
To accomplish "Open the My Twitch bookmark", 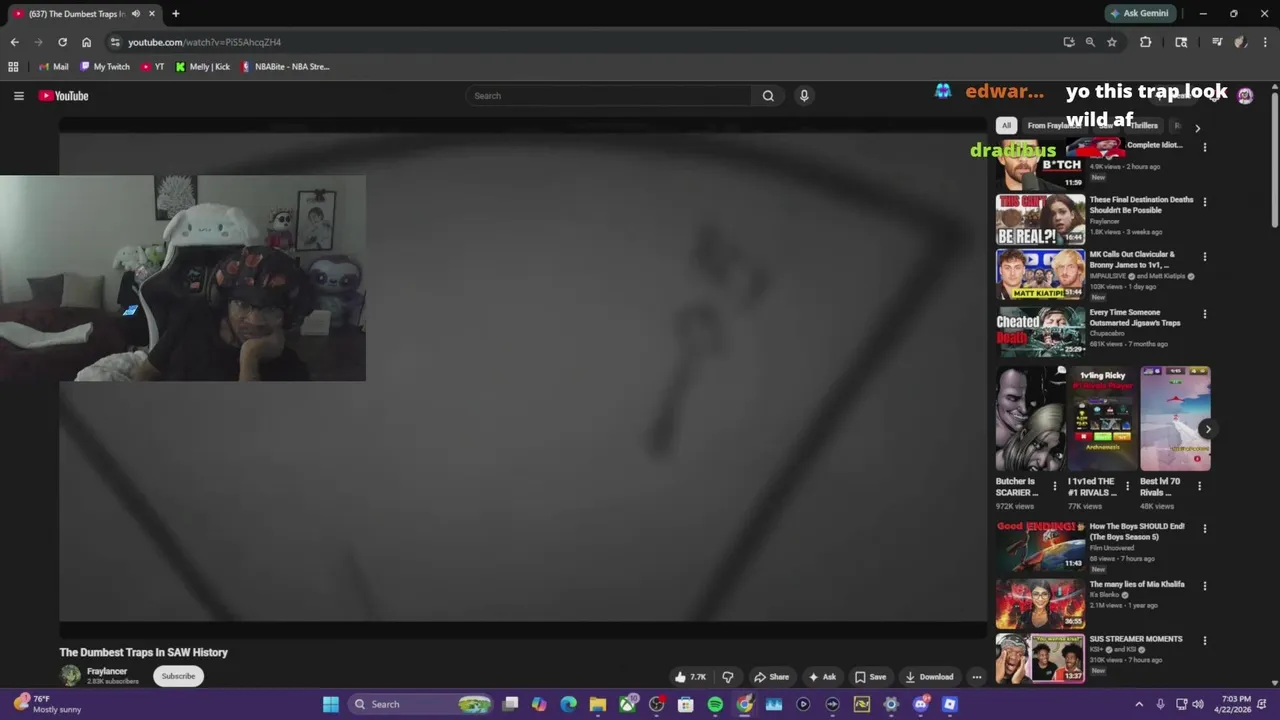I will pos(105,67).
